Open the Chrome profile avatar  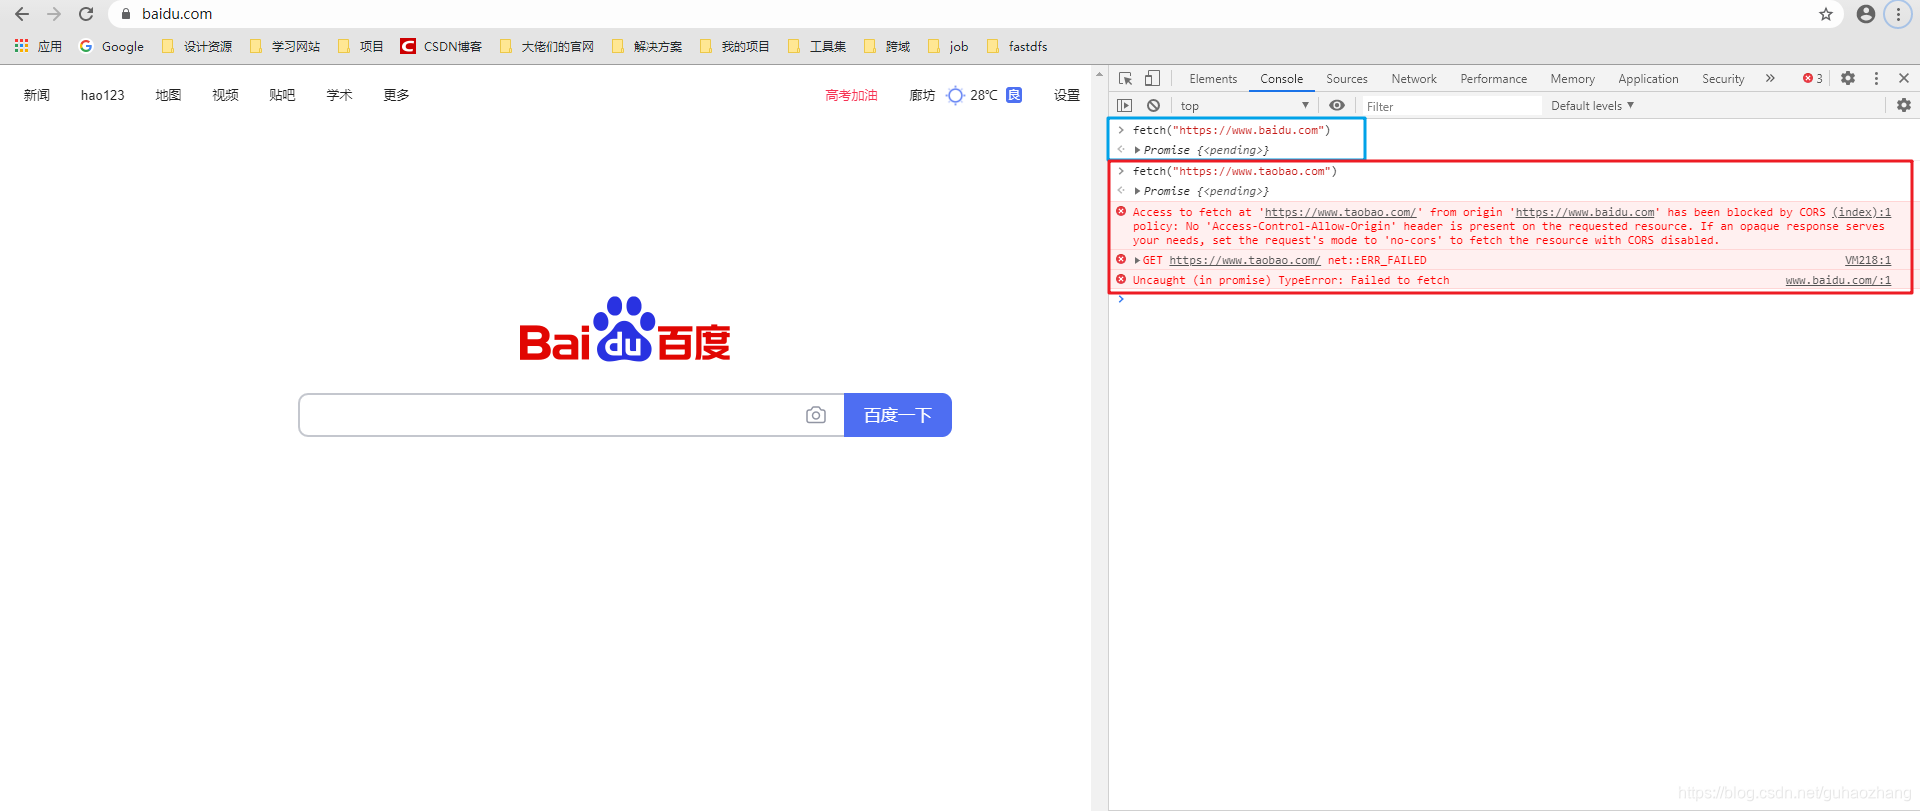click(x=1866, y=14)
